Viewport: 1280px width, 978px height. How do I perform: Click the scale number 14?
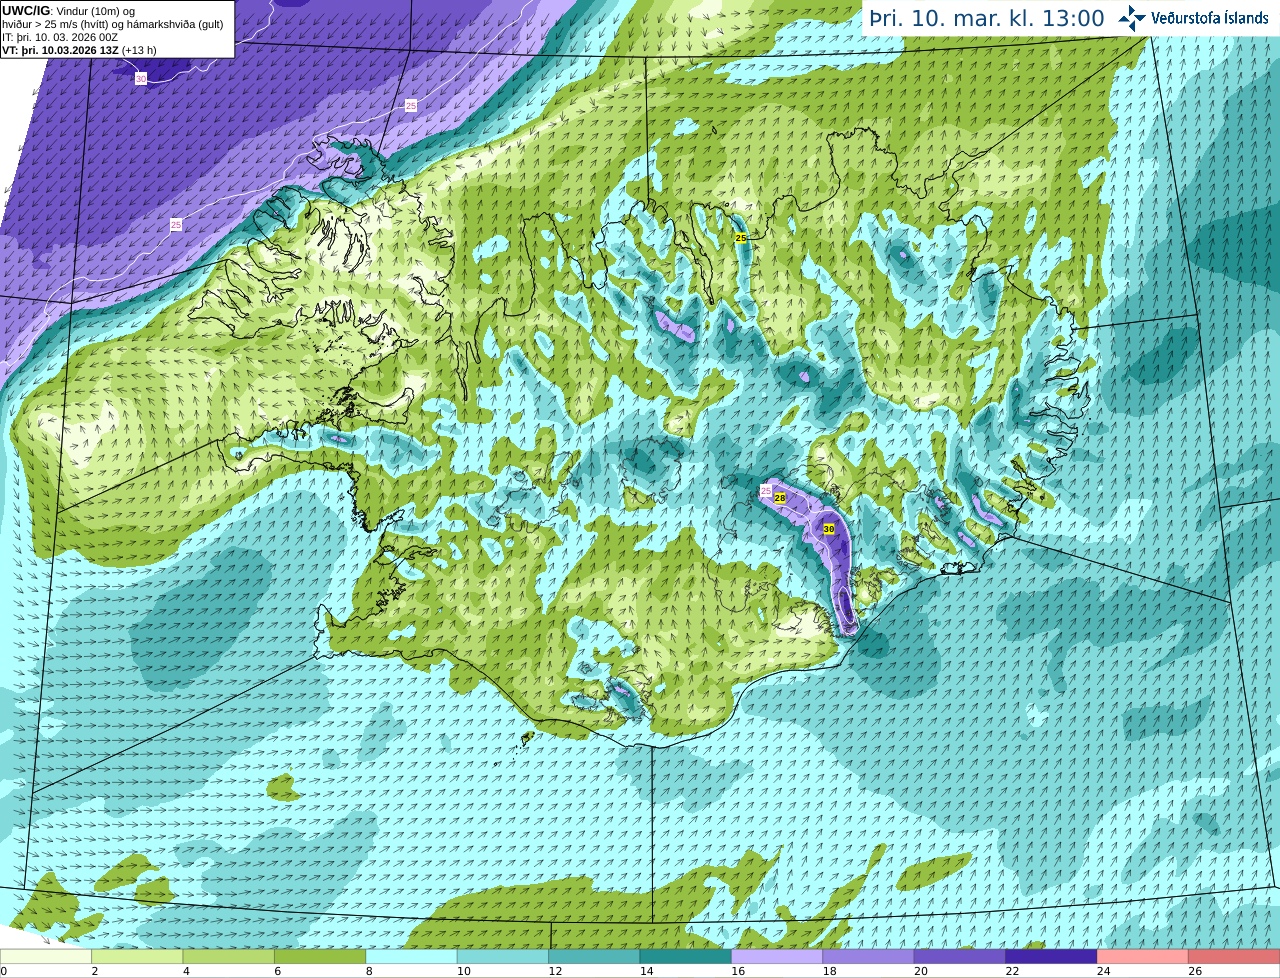[x=646, y=971]
